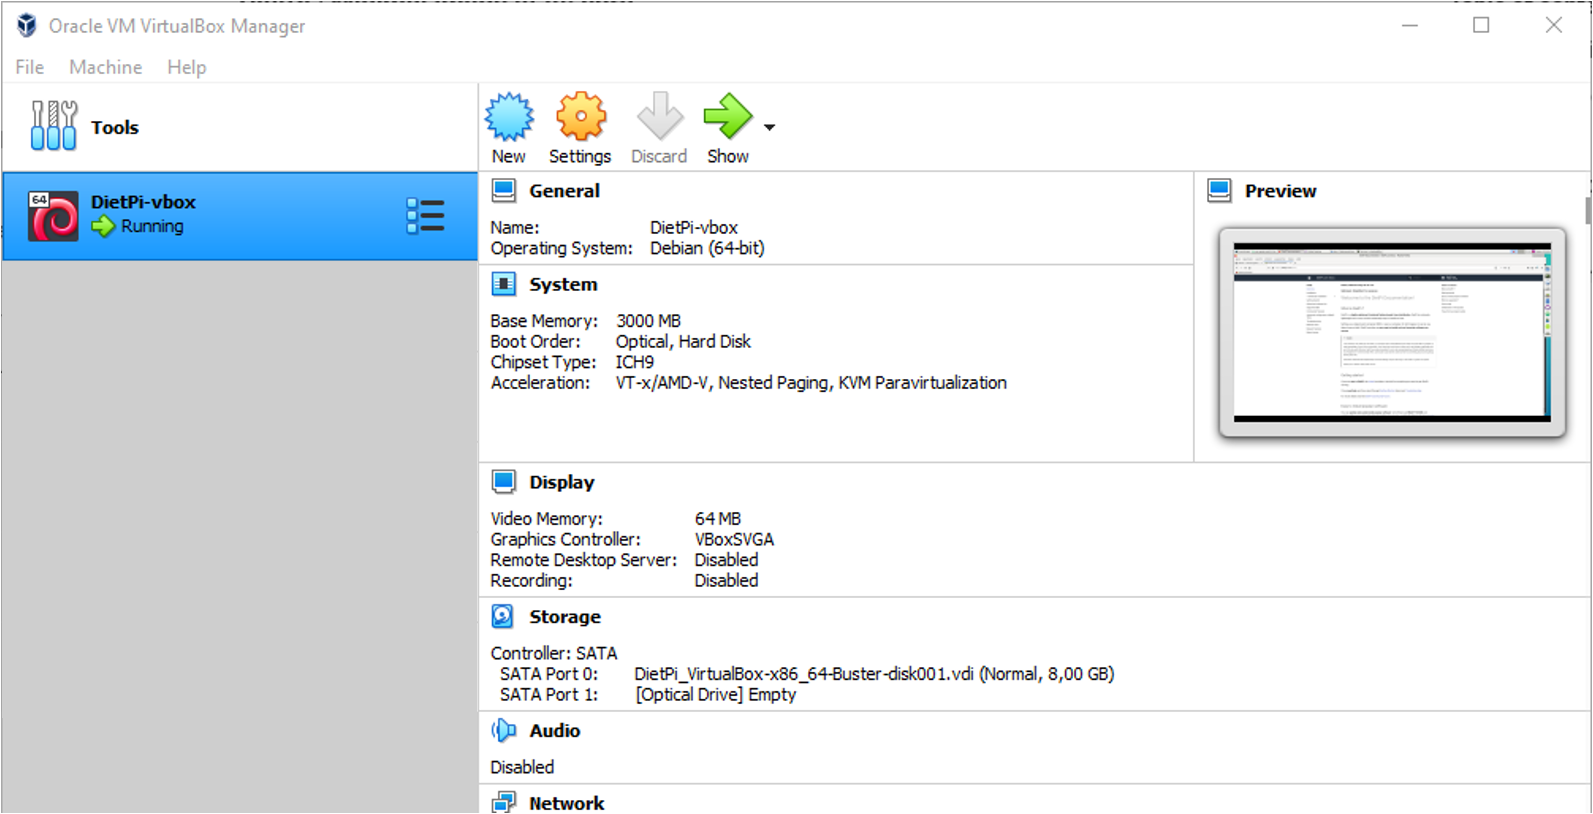The width and height of the screenshot is (1593, 814).
Task: Click the Preview section monitor icon
Action: coord(1219,190)
